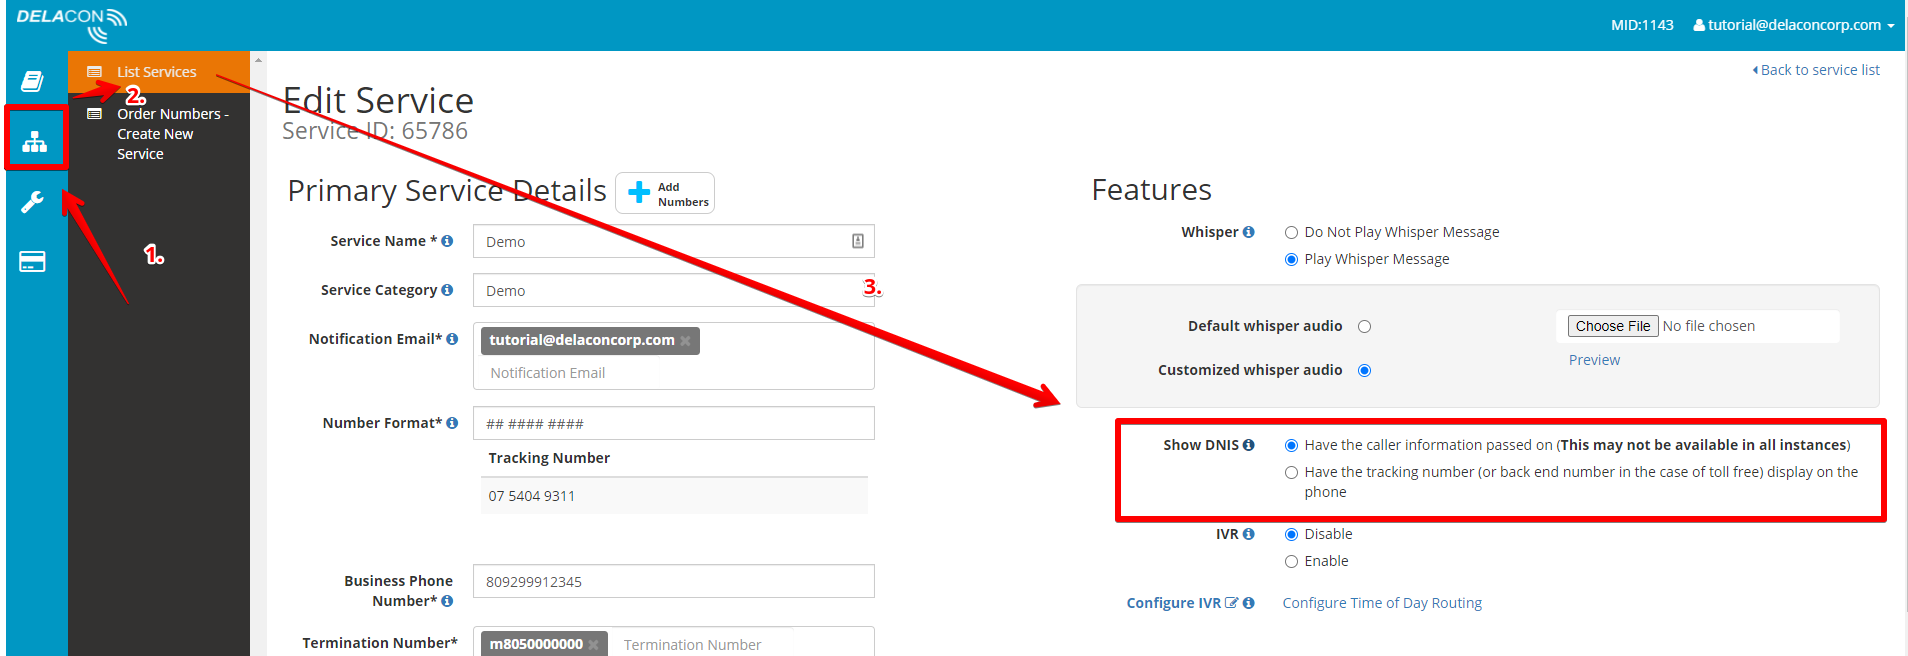Show Notification Email info tooltip icon
The image size is (1908, 656).
point(452,339)
